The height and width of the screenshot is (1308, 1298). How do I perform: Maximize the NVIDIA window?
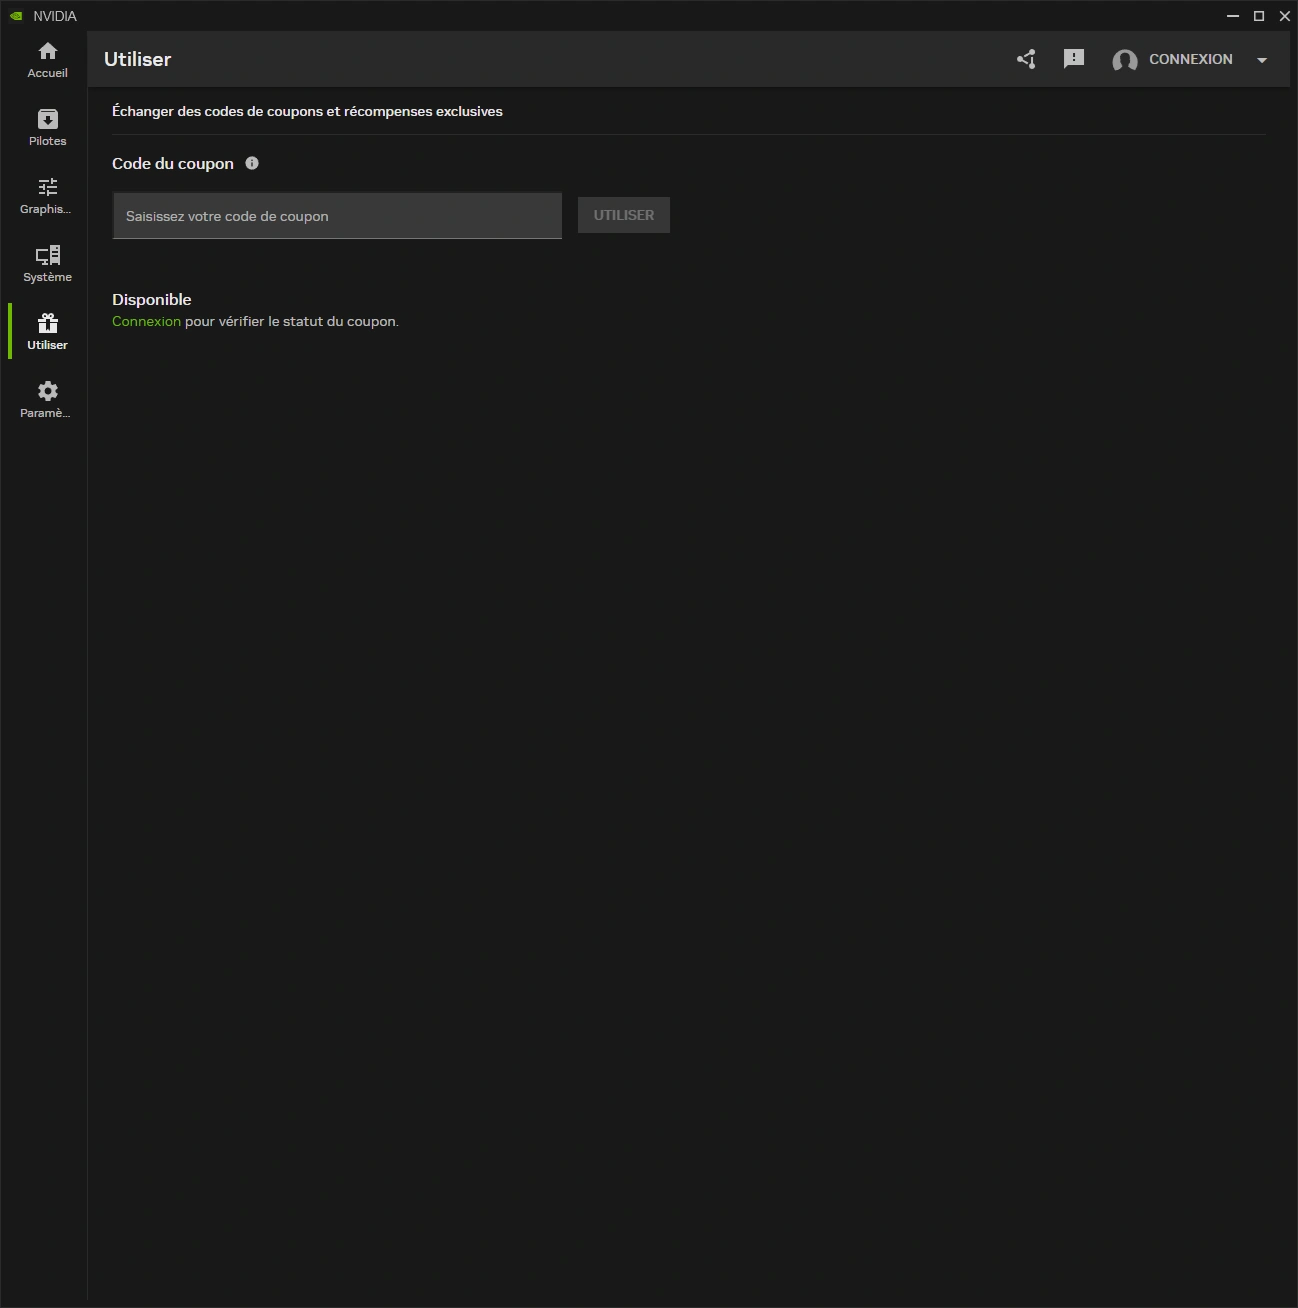tap(1259, 16)
